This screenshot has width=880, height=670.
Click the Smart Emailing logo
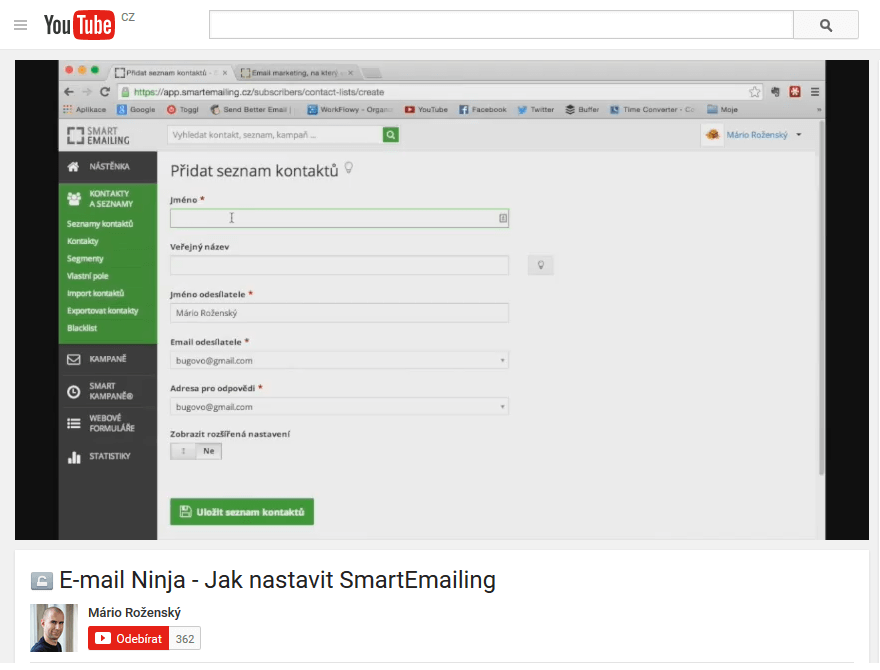coord(98,135)
